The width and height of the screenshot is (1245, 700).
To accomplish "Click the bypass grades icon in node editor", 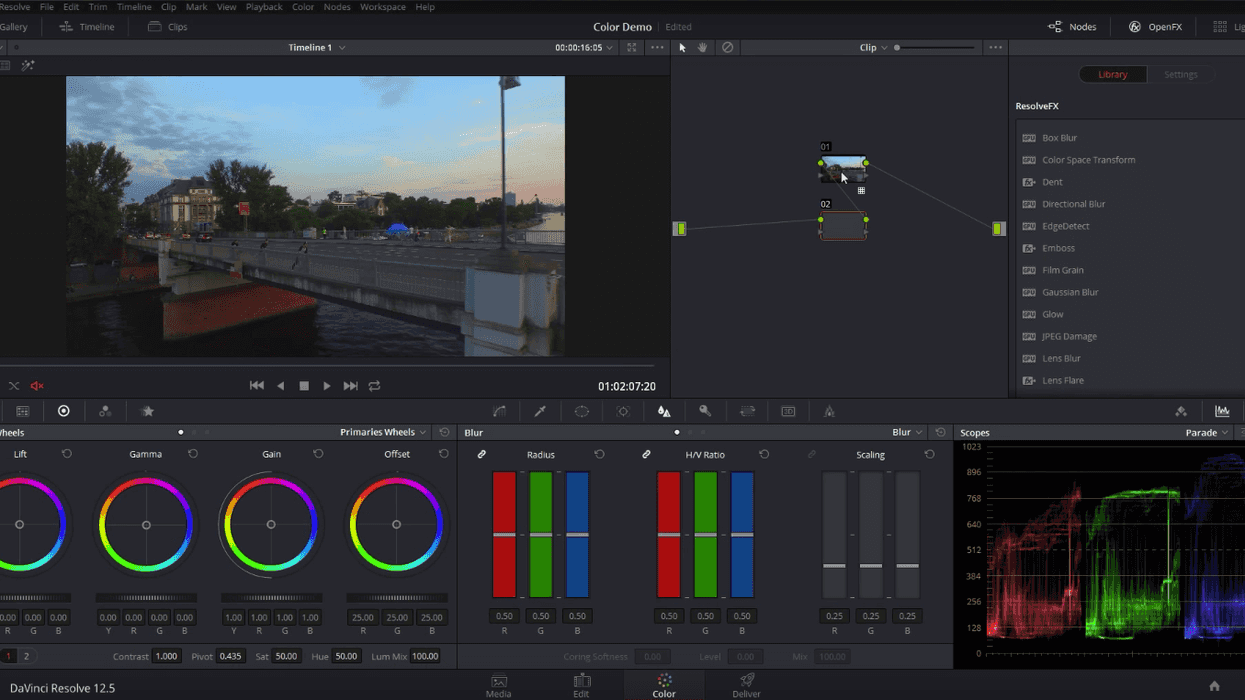I will [x=727, y=47].
